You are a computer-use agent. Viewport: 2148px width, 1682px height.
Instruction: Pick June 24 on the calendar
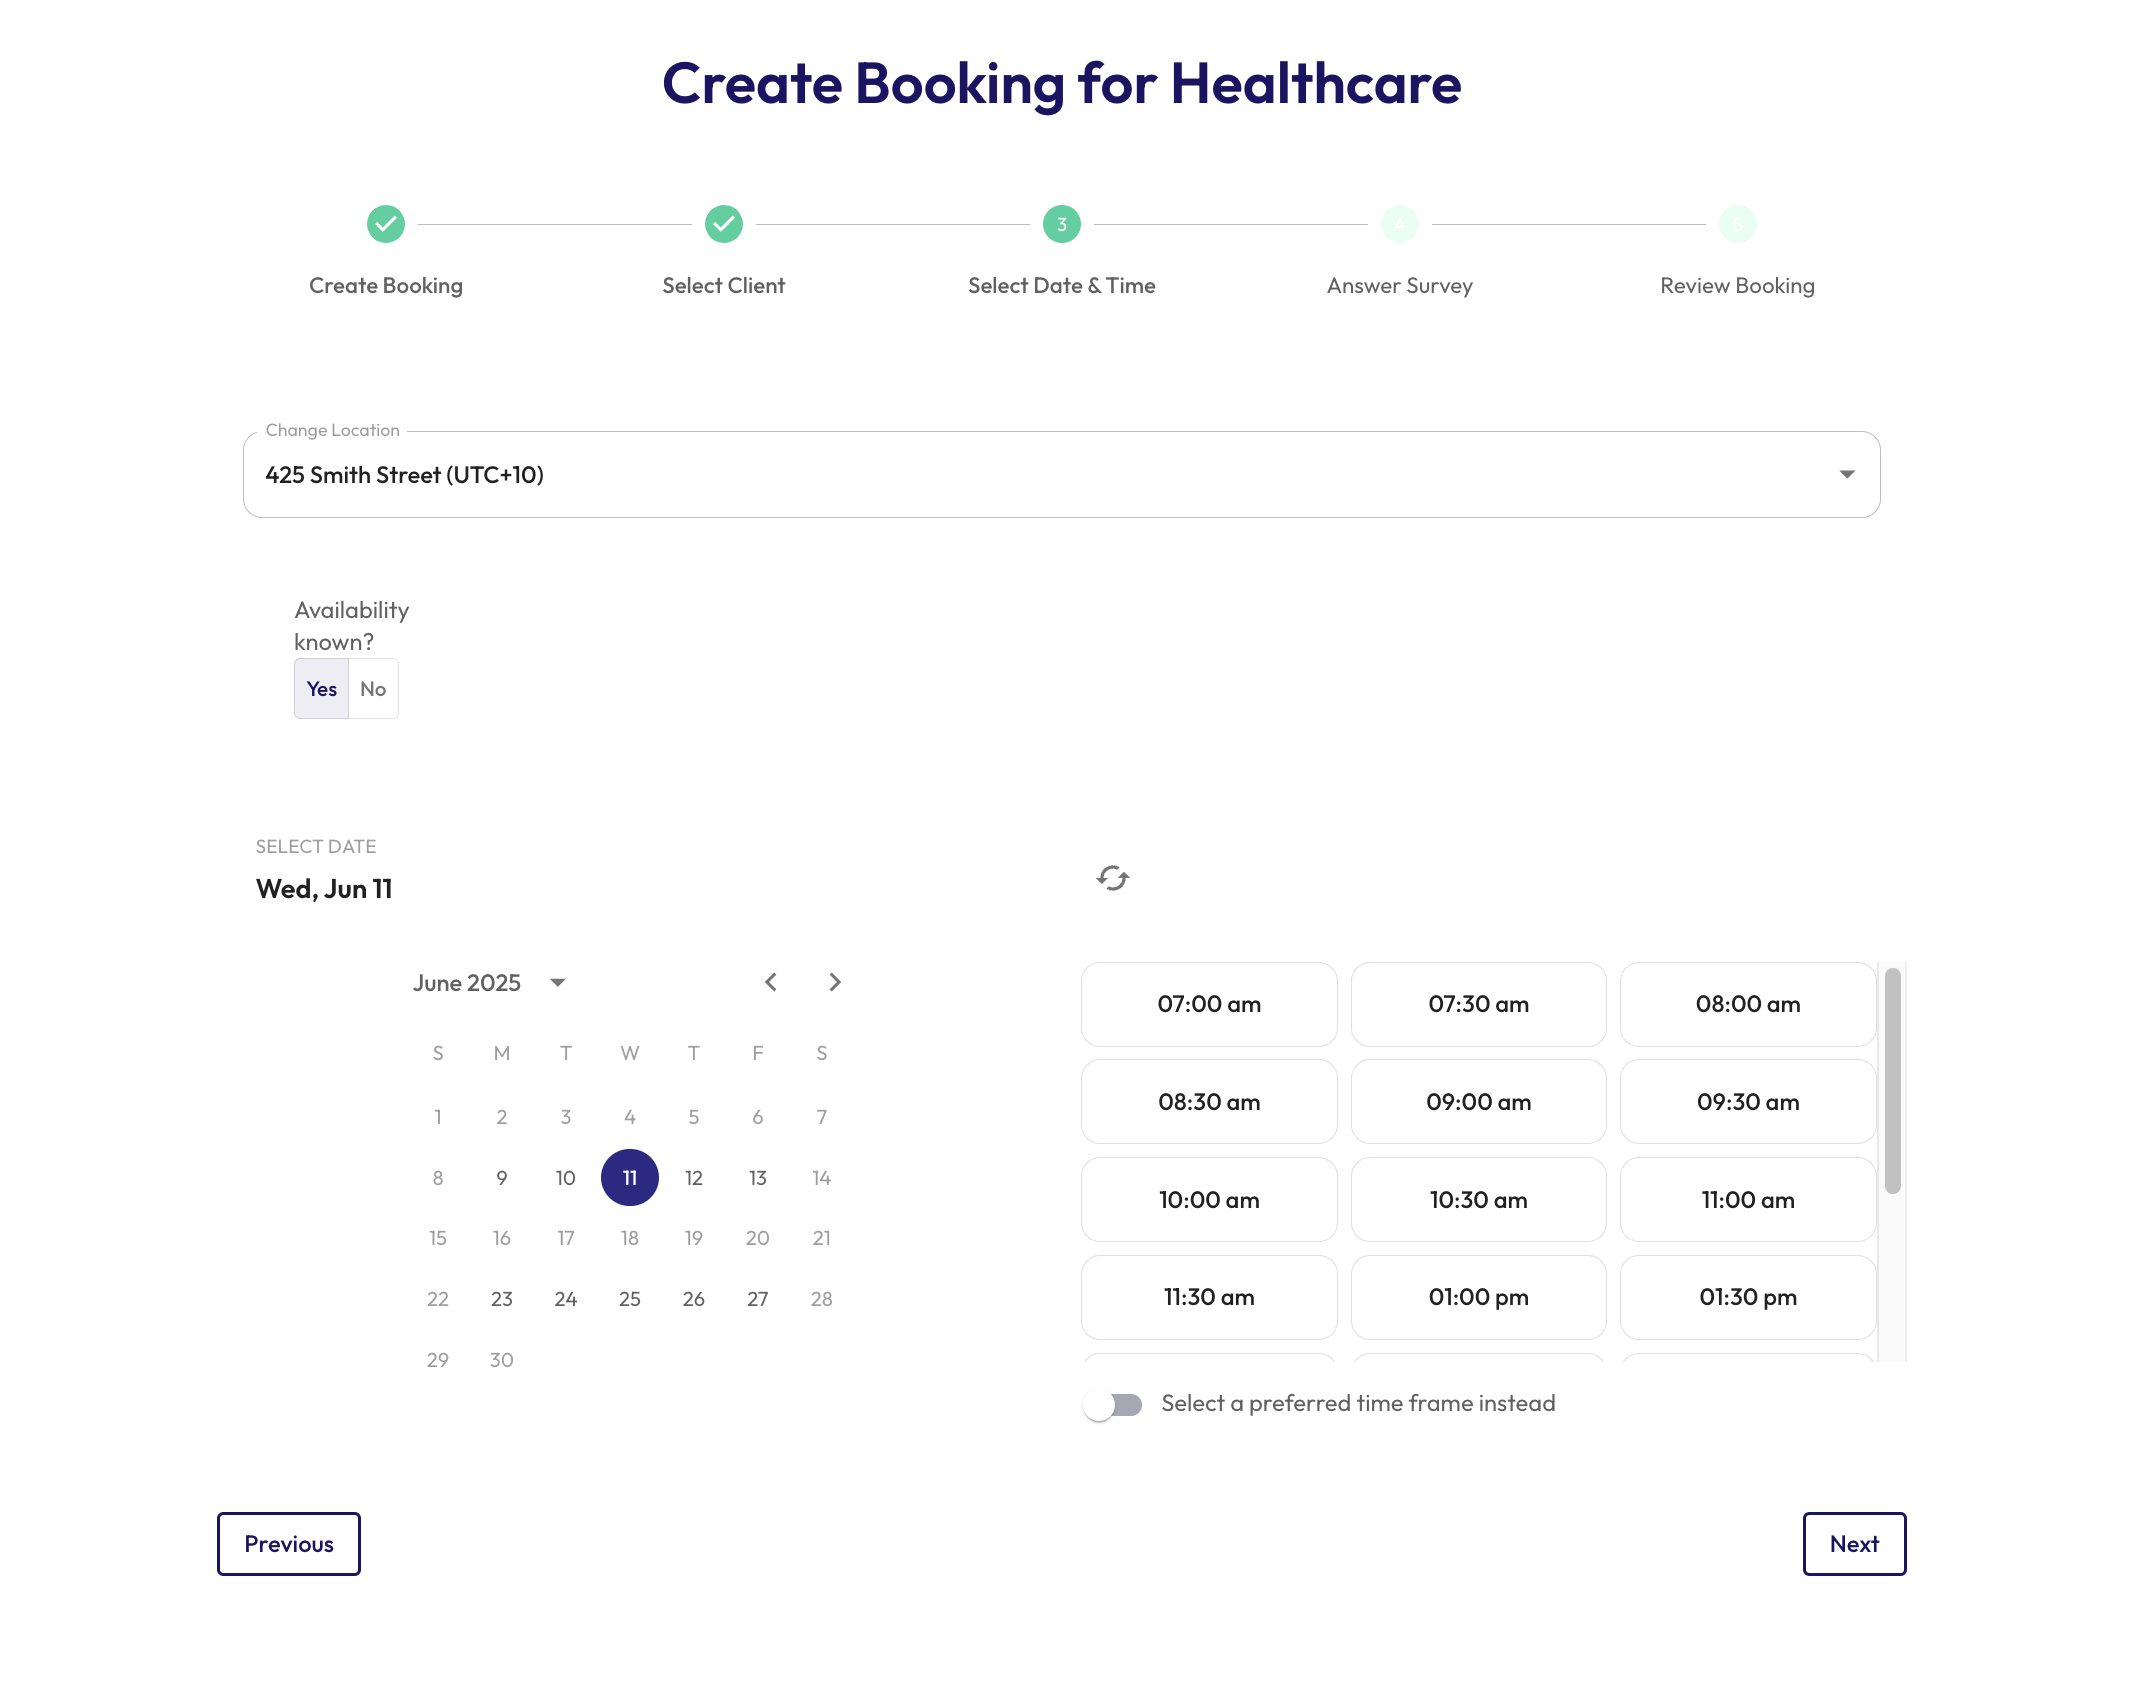tap(565, 1299)
